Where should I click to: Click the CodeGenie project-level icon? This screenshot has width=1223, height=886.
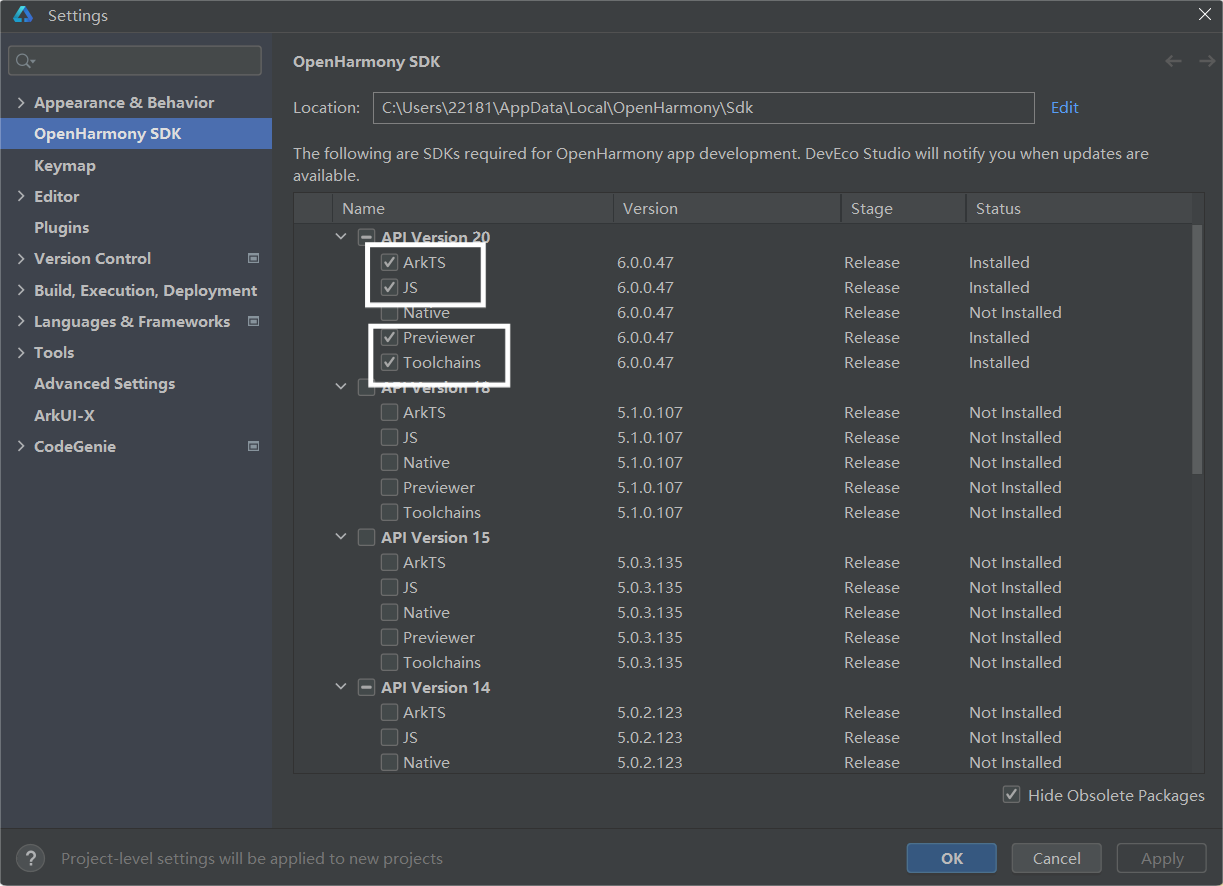[x=253, y=446]
